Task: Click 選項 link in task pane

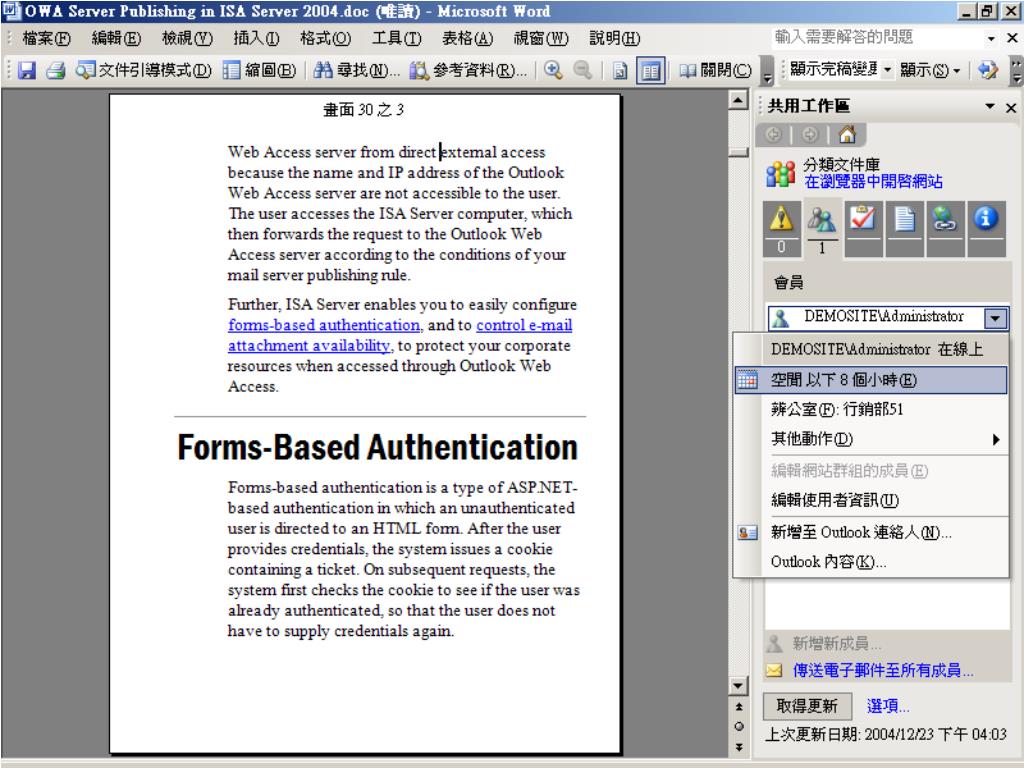Action: (x=888, y=706)
